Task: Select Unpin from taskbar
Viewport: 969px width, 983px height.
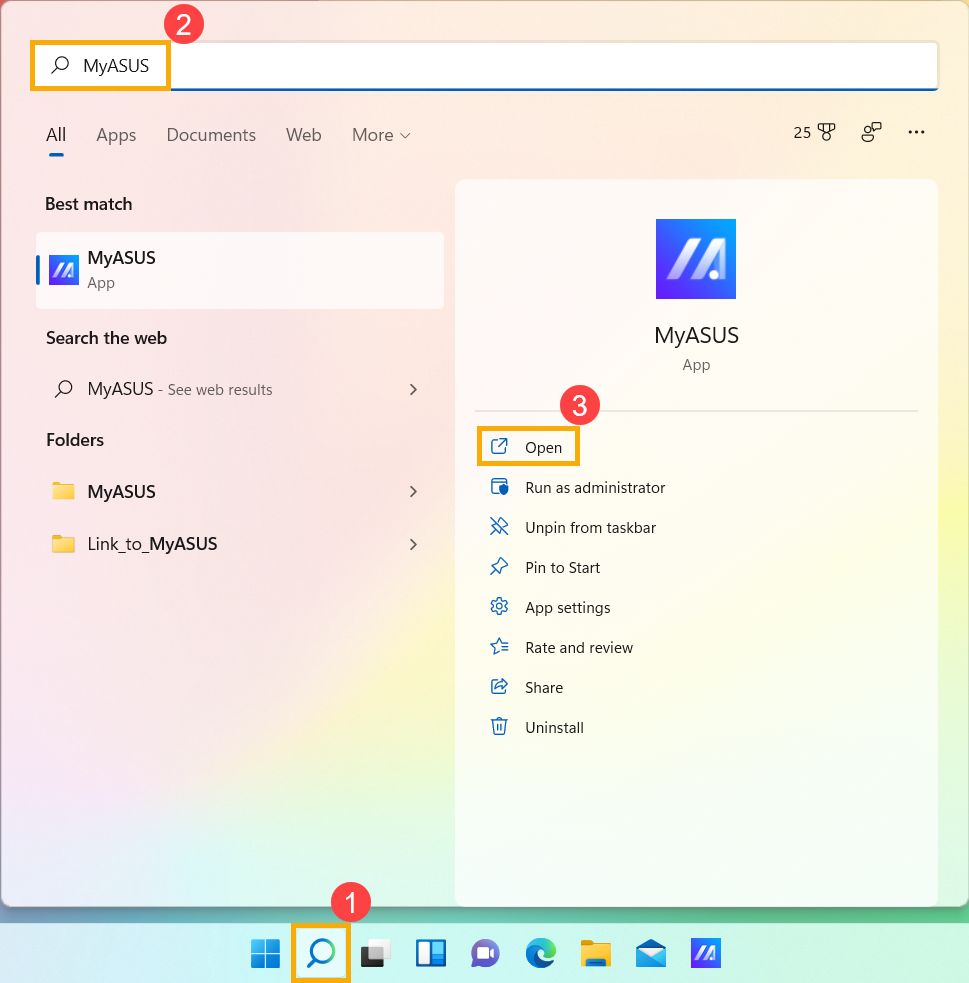Action: pos(572,527)
